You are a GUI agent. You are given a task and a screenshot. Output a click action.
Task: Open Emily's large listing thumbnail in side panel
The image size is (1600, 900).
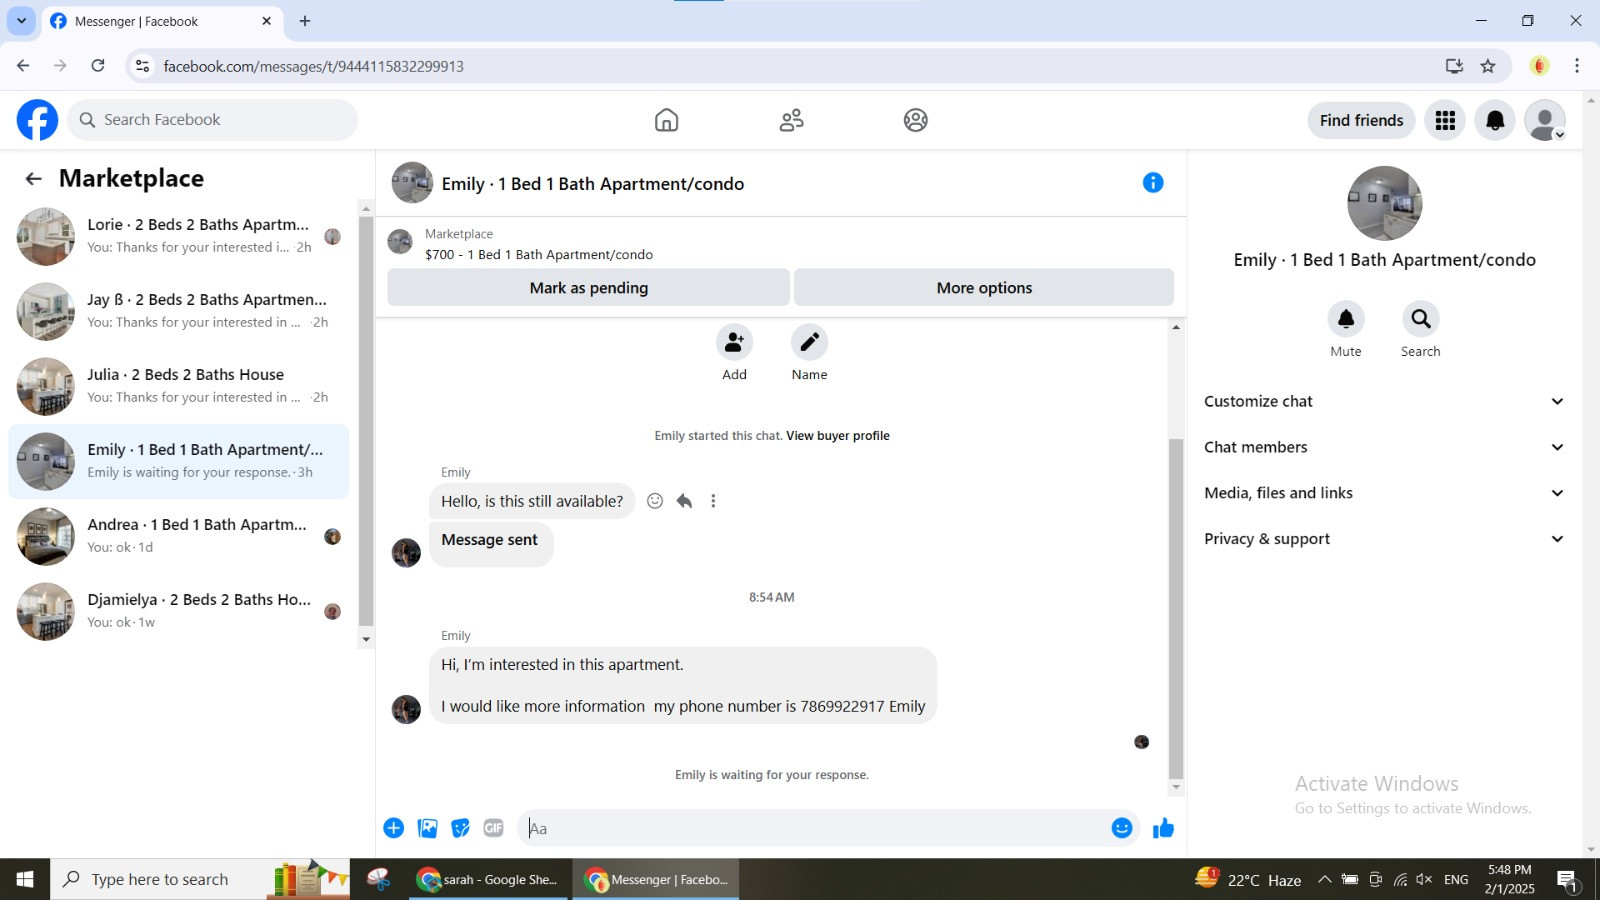pyautogui.click(x=1384, y=203)
